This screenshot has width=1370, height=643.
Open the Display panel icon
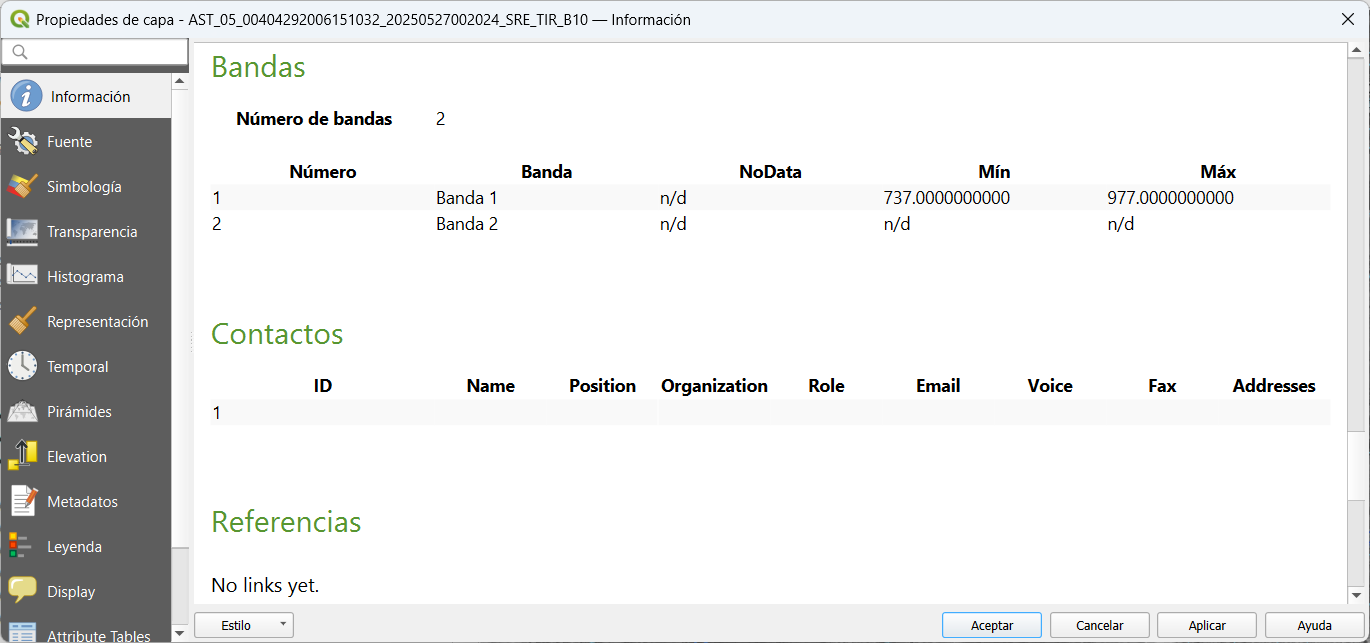[22, 591]
